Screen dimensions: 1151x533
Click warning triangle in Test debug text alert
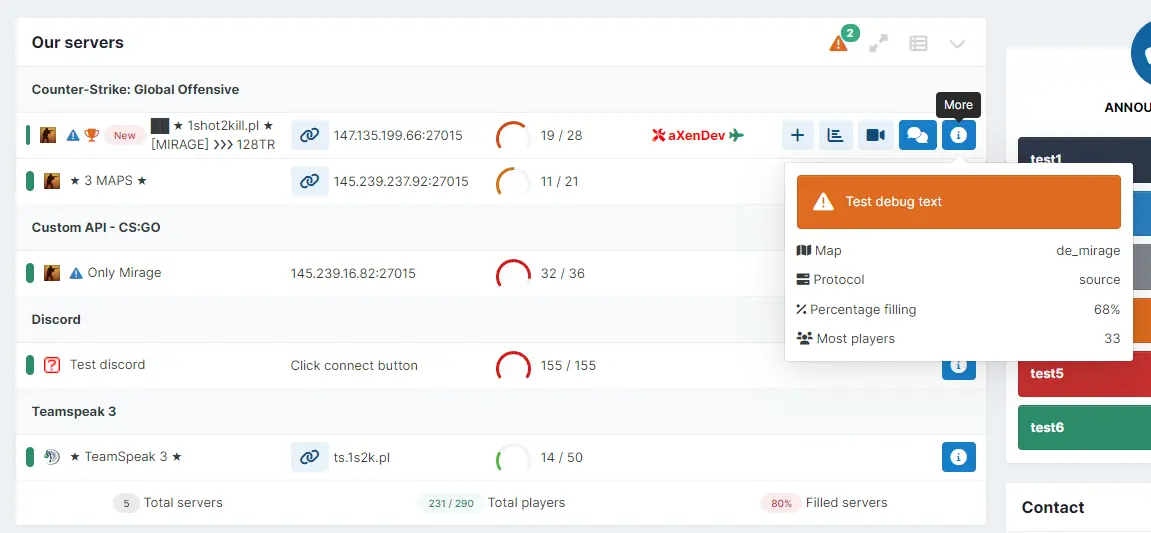coord(824,202)
